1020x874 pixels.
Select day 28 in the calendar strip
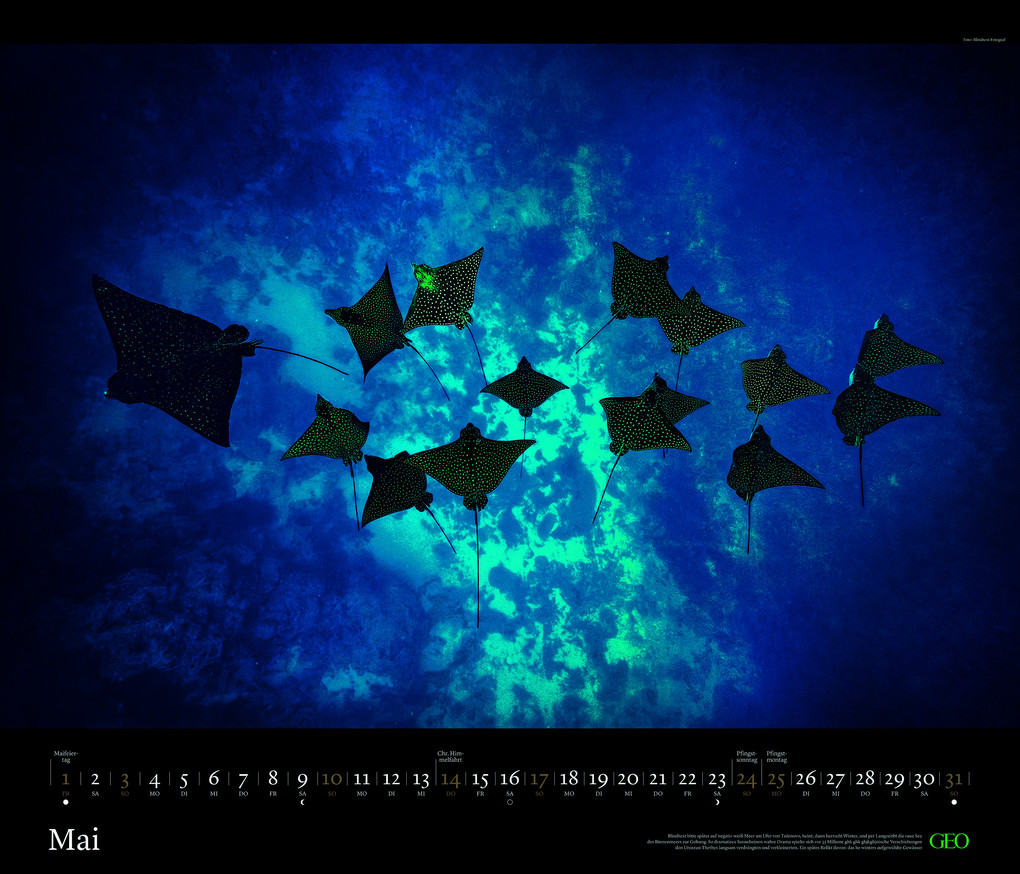click(865, 779)
